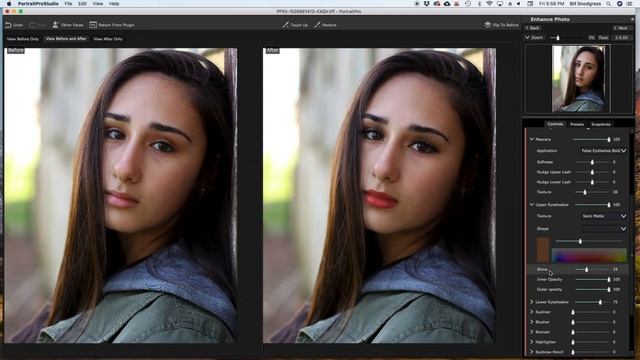
Task: Click the Wi-Fi status icon
Action: [x=489, y=4]
